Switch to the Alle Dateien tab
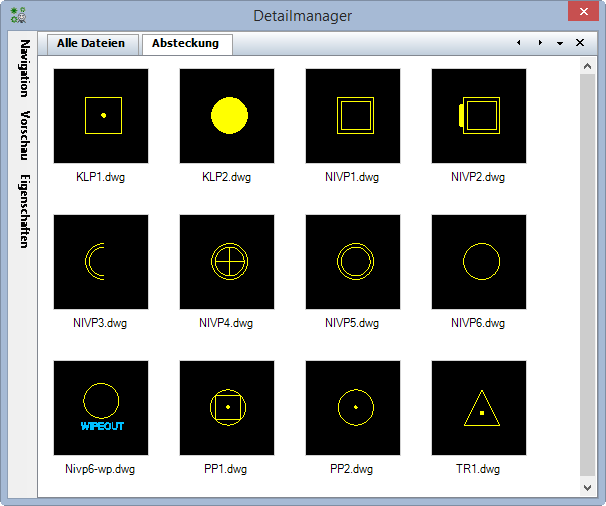Screen dimensions: 606x506 pos(91,44)
